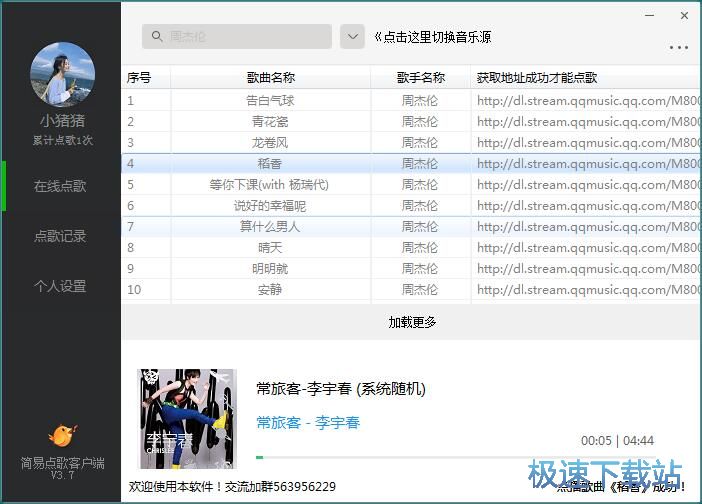Click the 歌手名称 column header
The height and width of the screenshot is (504, 702).
coord(420,77)
